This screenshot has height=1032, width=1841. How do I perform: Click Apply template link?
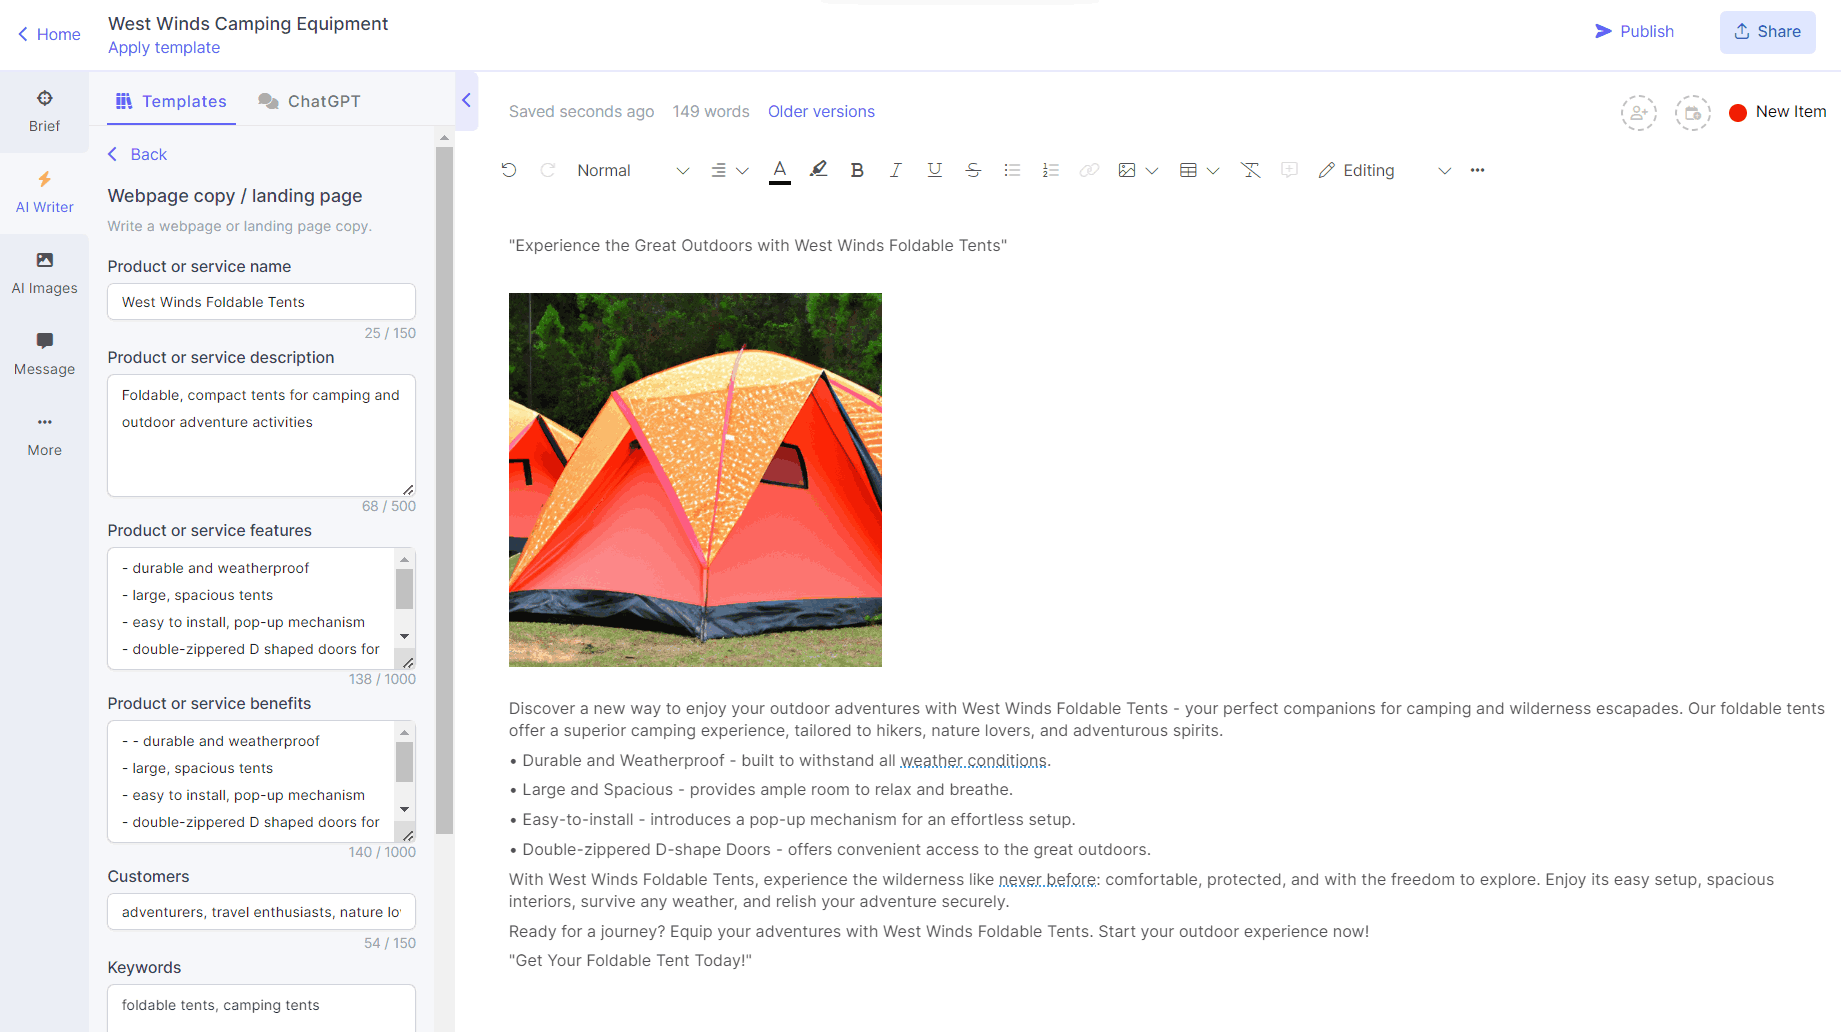(164, 48)
